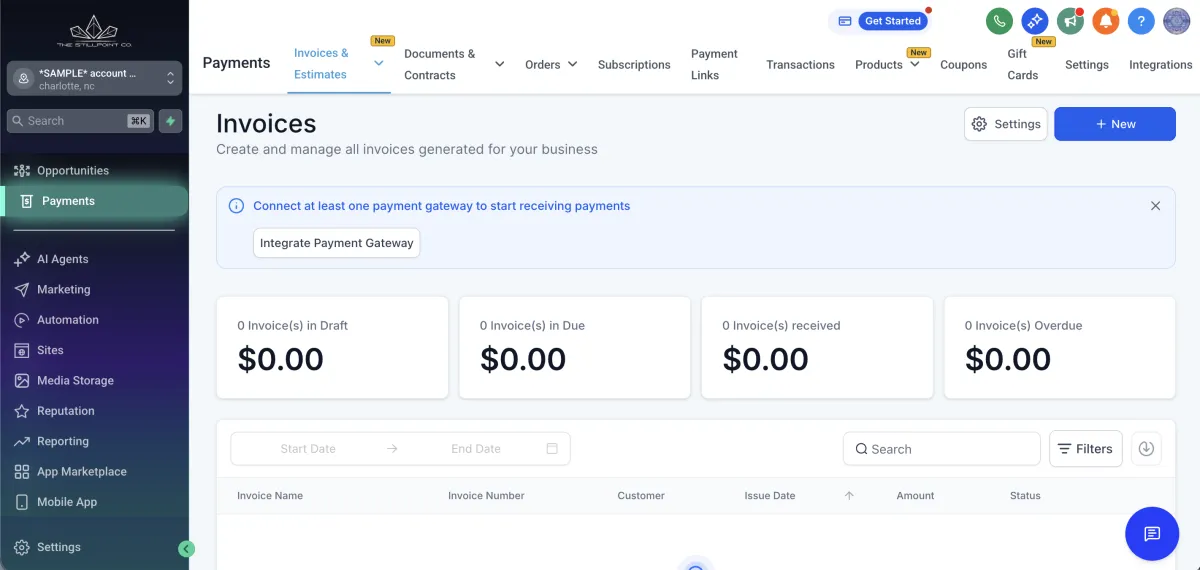Click the calendar icon in the date range
This screenshot has height=570, width=1200.
[x=552, y=449]
